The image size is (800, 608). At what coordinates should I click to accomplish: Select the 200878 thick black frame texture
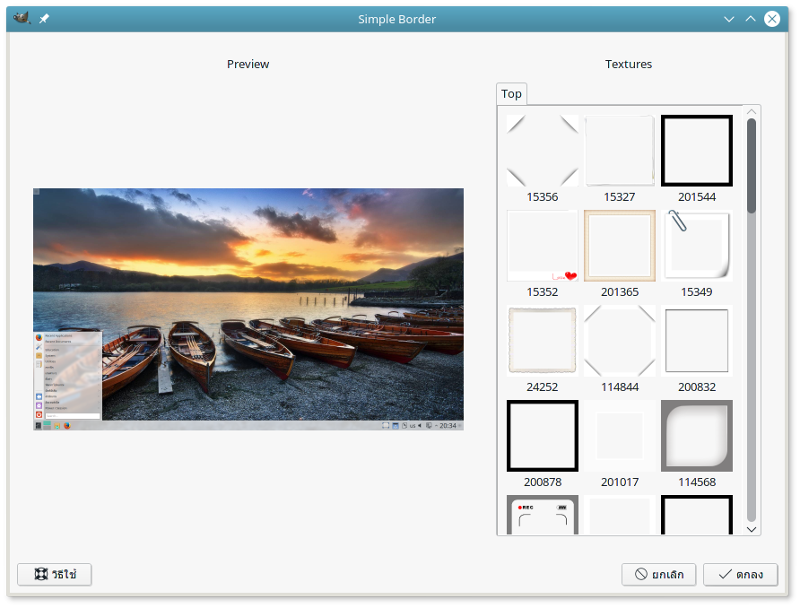coord(542,436)
